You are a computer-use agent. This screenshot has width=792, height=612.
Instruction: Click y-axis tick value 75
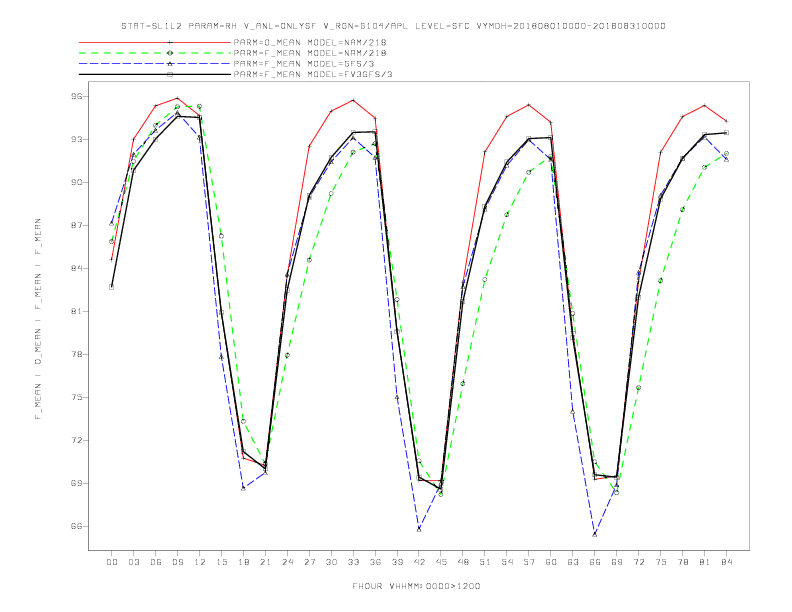pyautogui.click(x=76, y=397)
